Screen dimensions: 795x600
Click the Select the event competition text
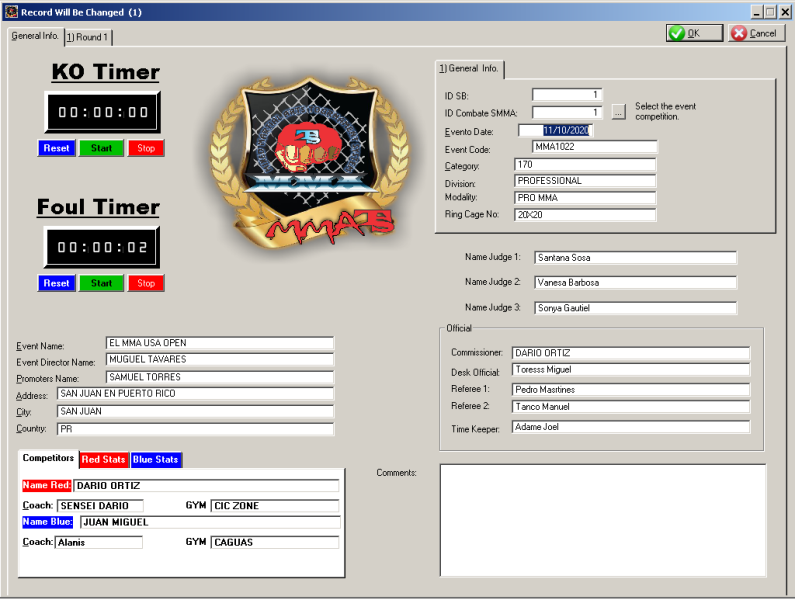point(665,111)
